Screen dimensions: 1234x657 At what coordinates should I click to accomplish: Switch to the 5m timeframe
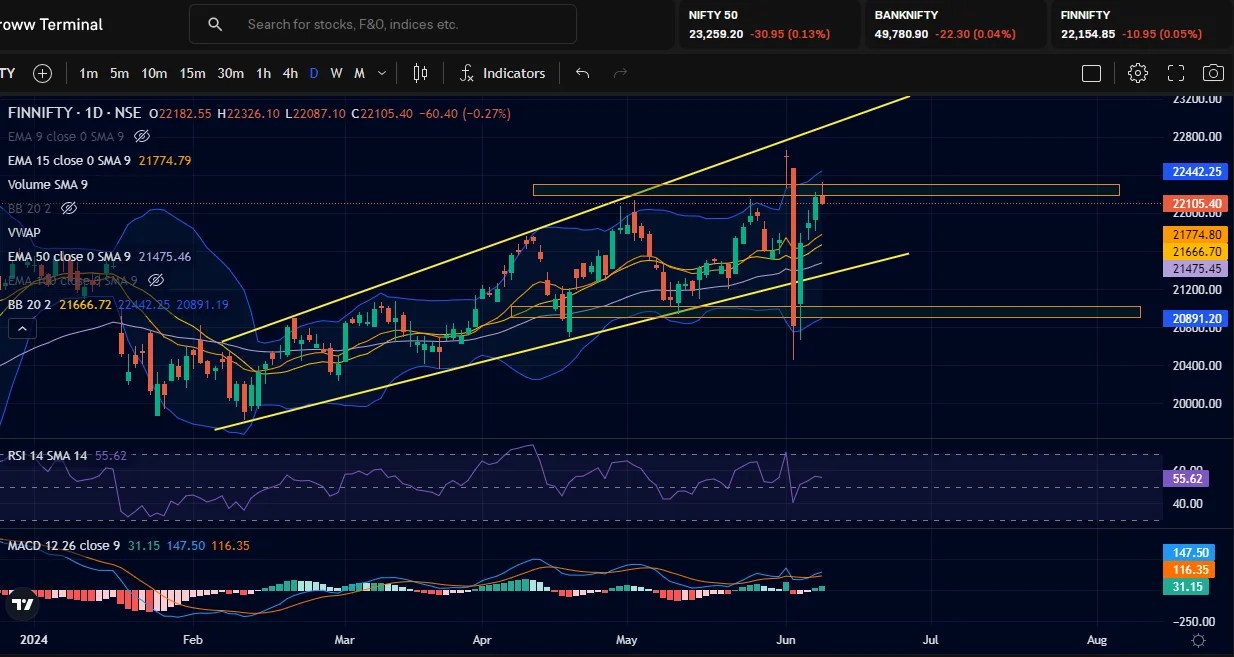119,73
